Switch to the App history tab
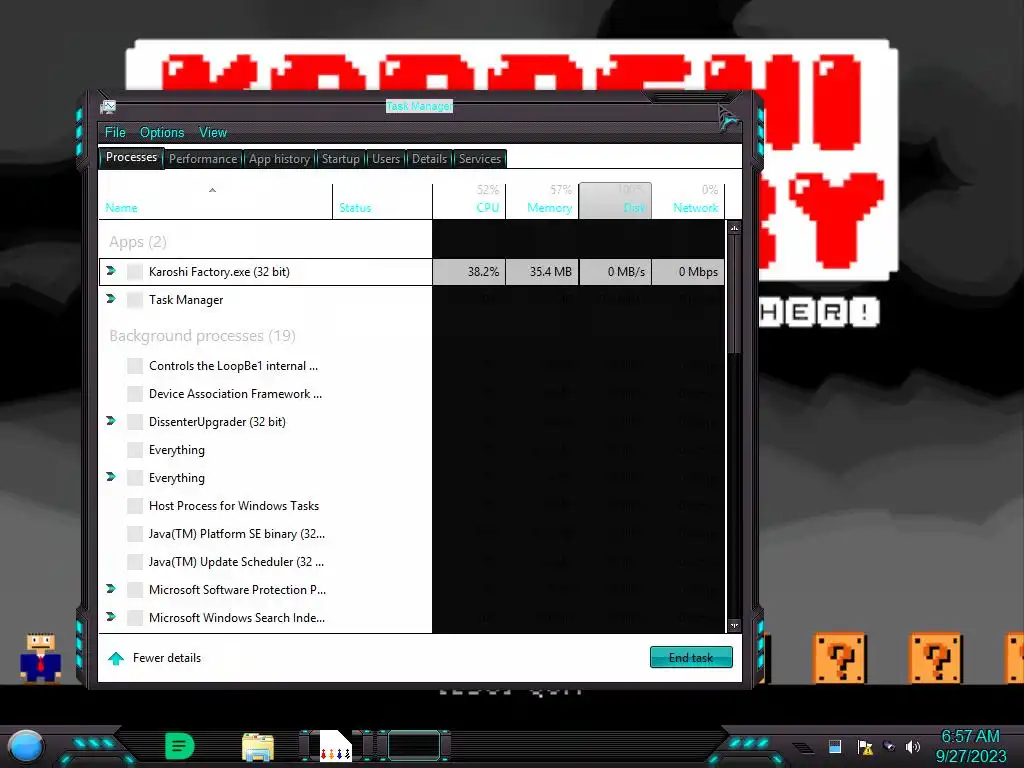The width and height of the screenshot is (1024, 768). click(280, 159)
